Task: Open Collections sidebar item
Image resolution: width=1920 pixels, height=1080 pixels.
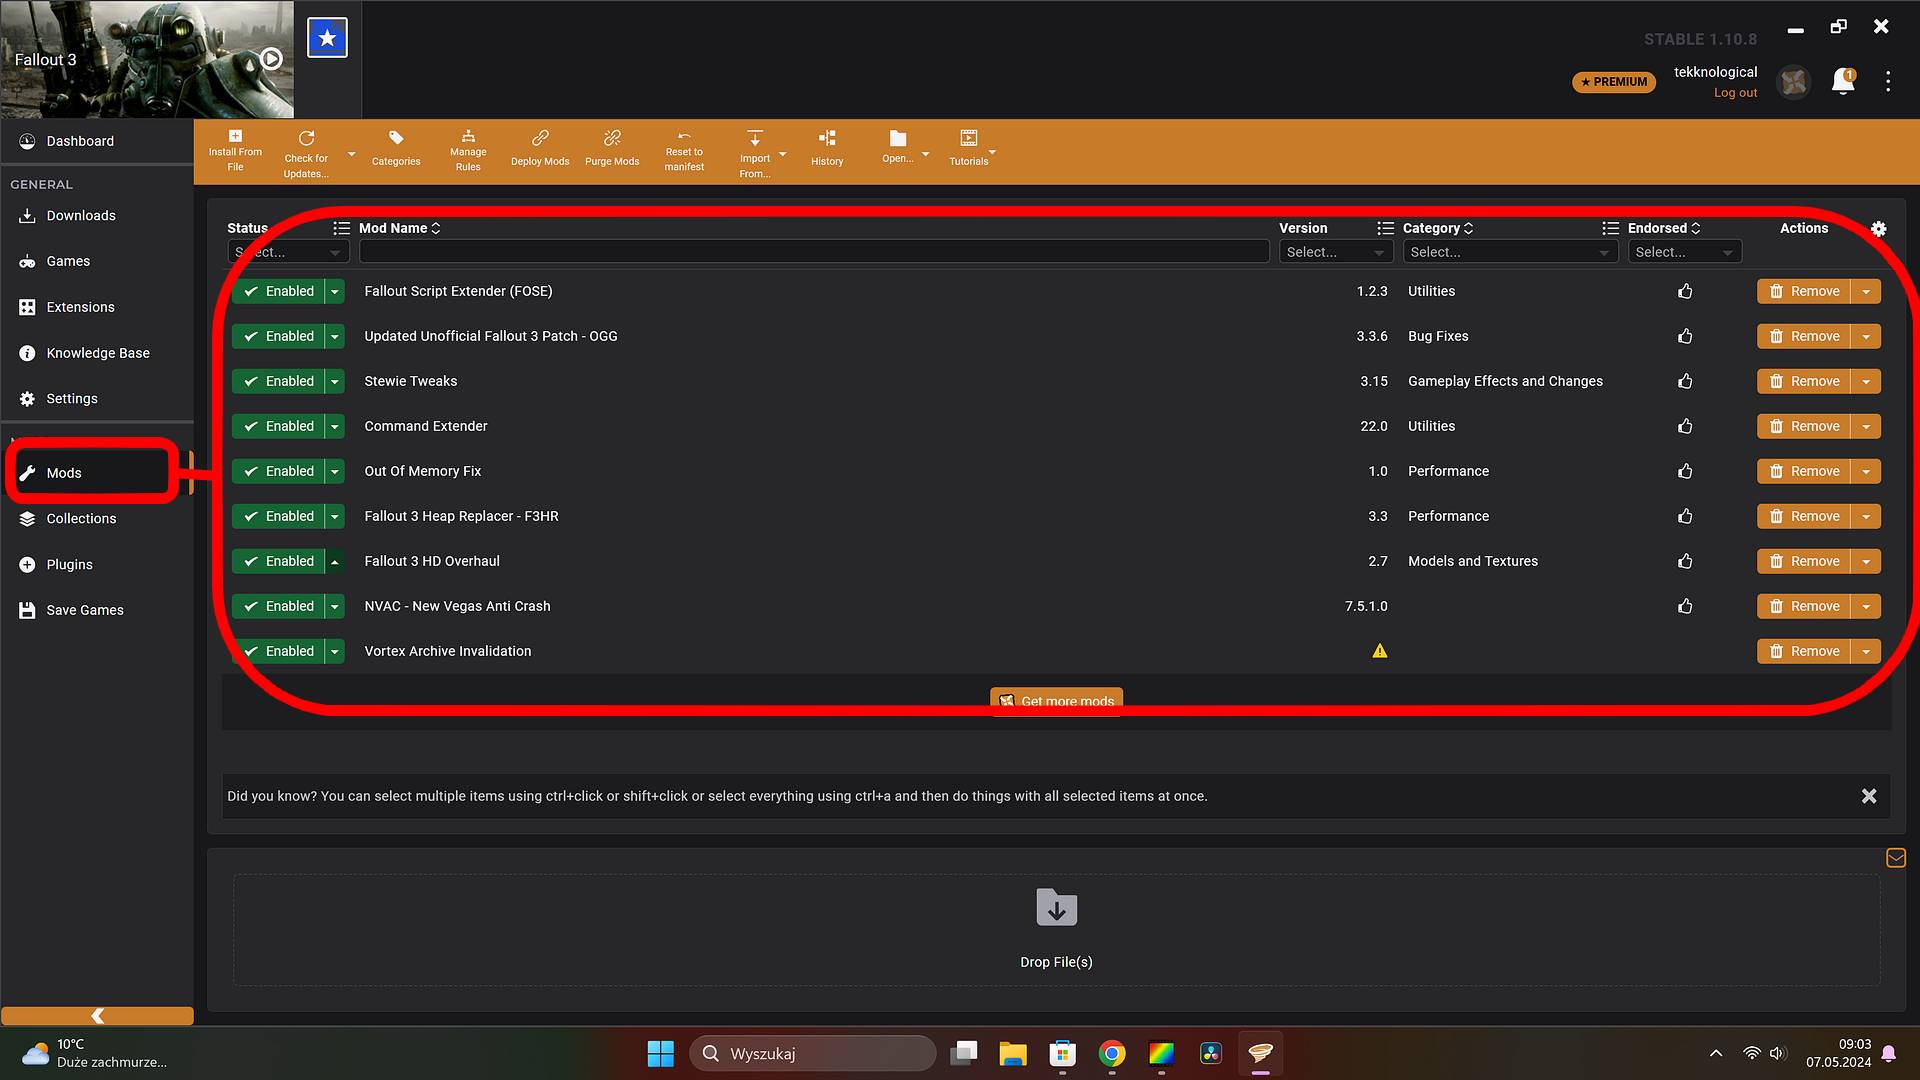Action: tap(97, 518)
